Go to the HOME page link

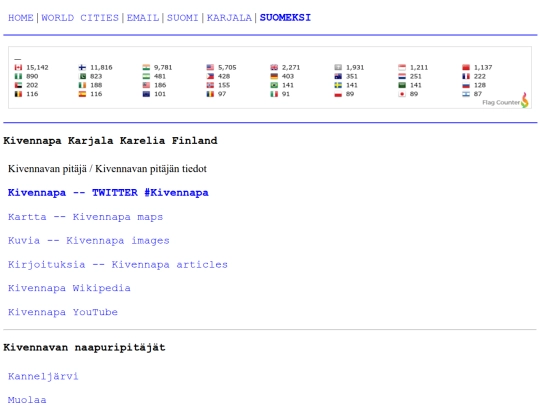[x=21, y=18]
